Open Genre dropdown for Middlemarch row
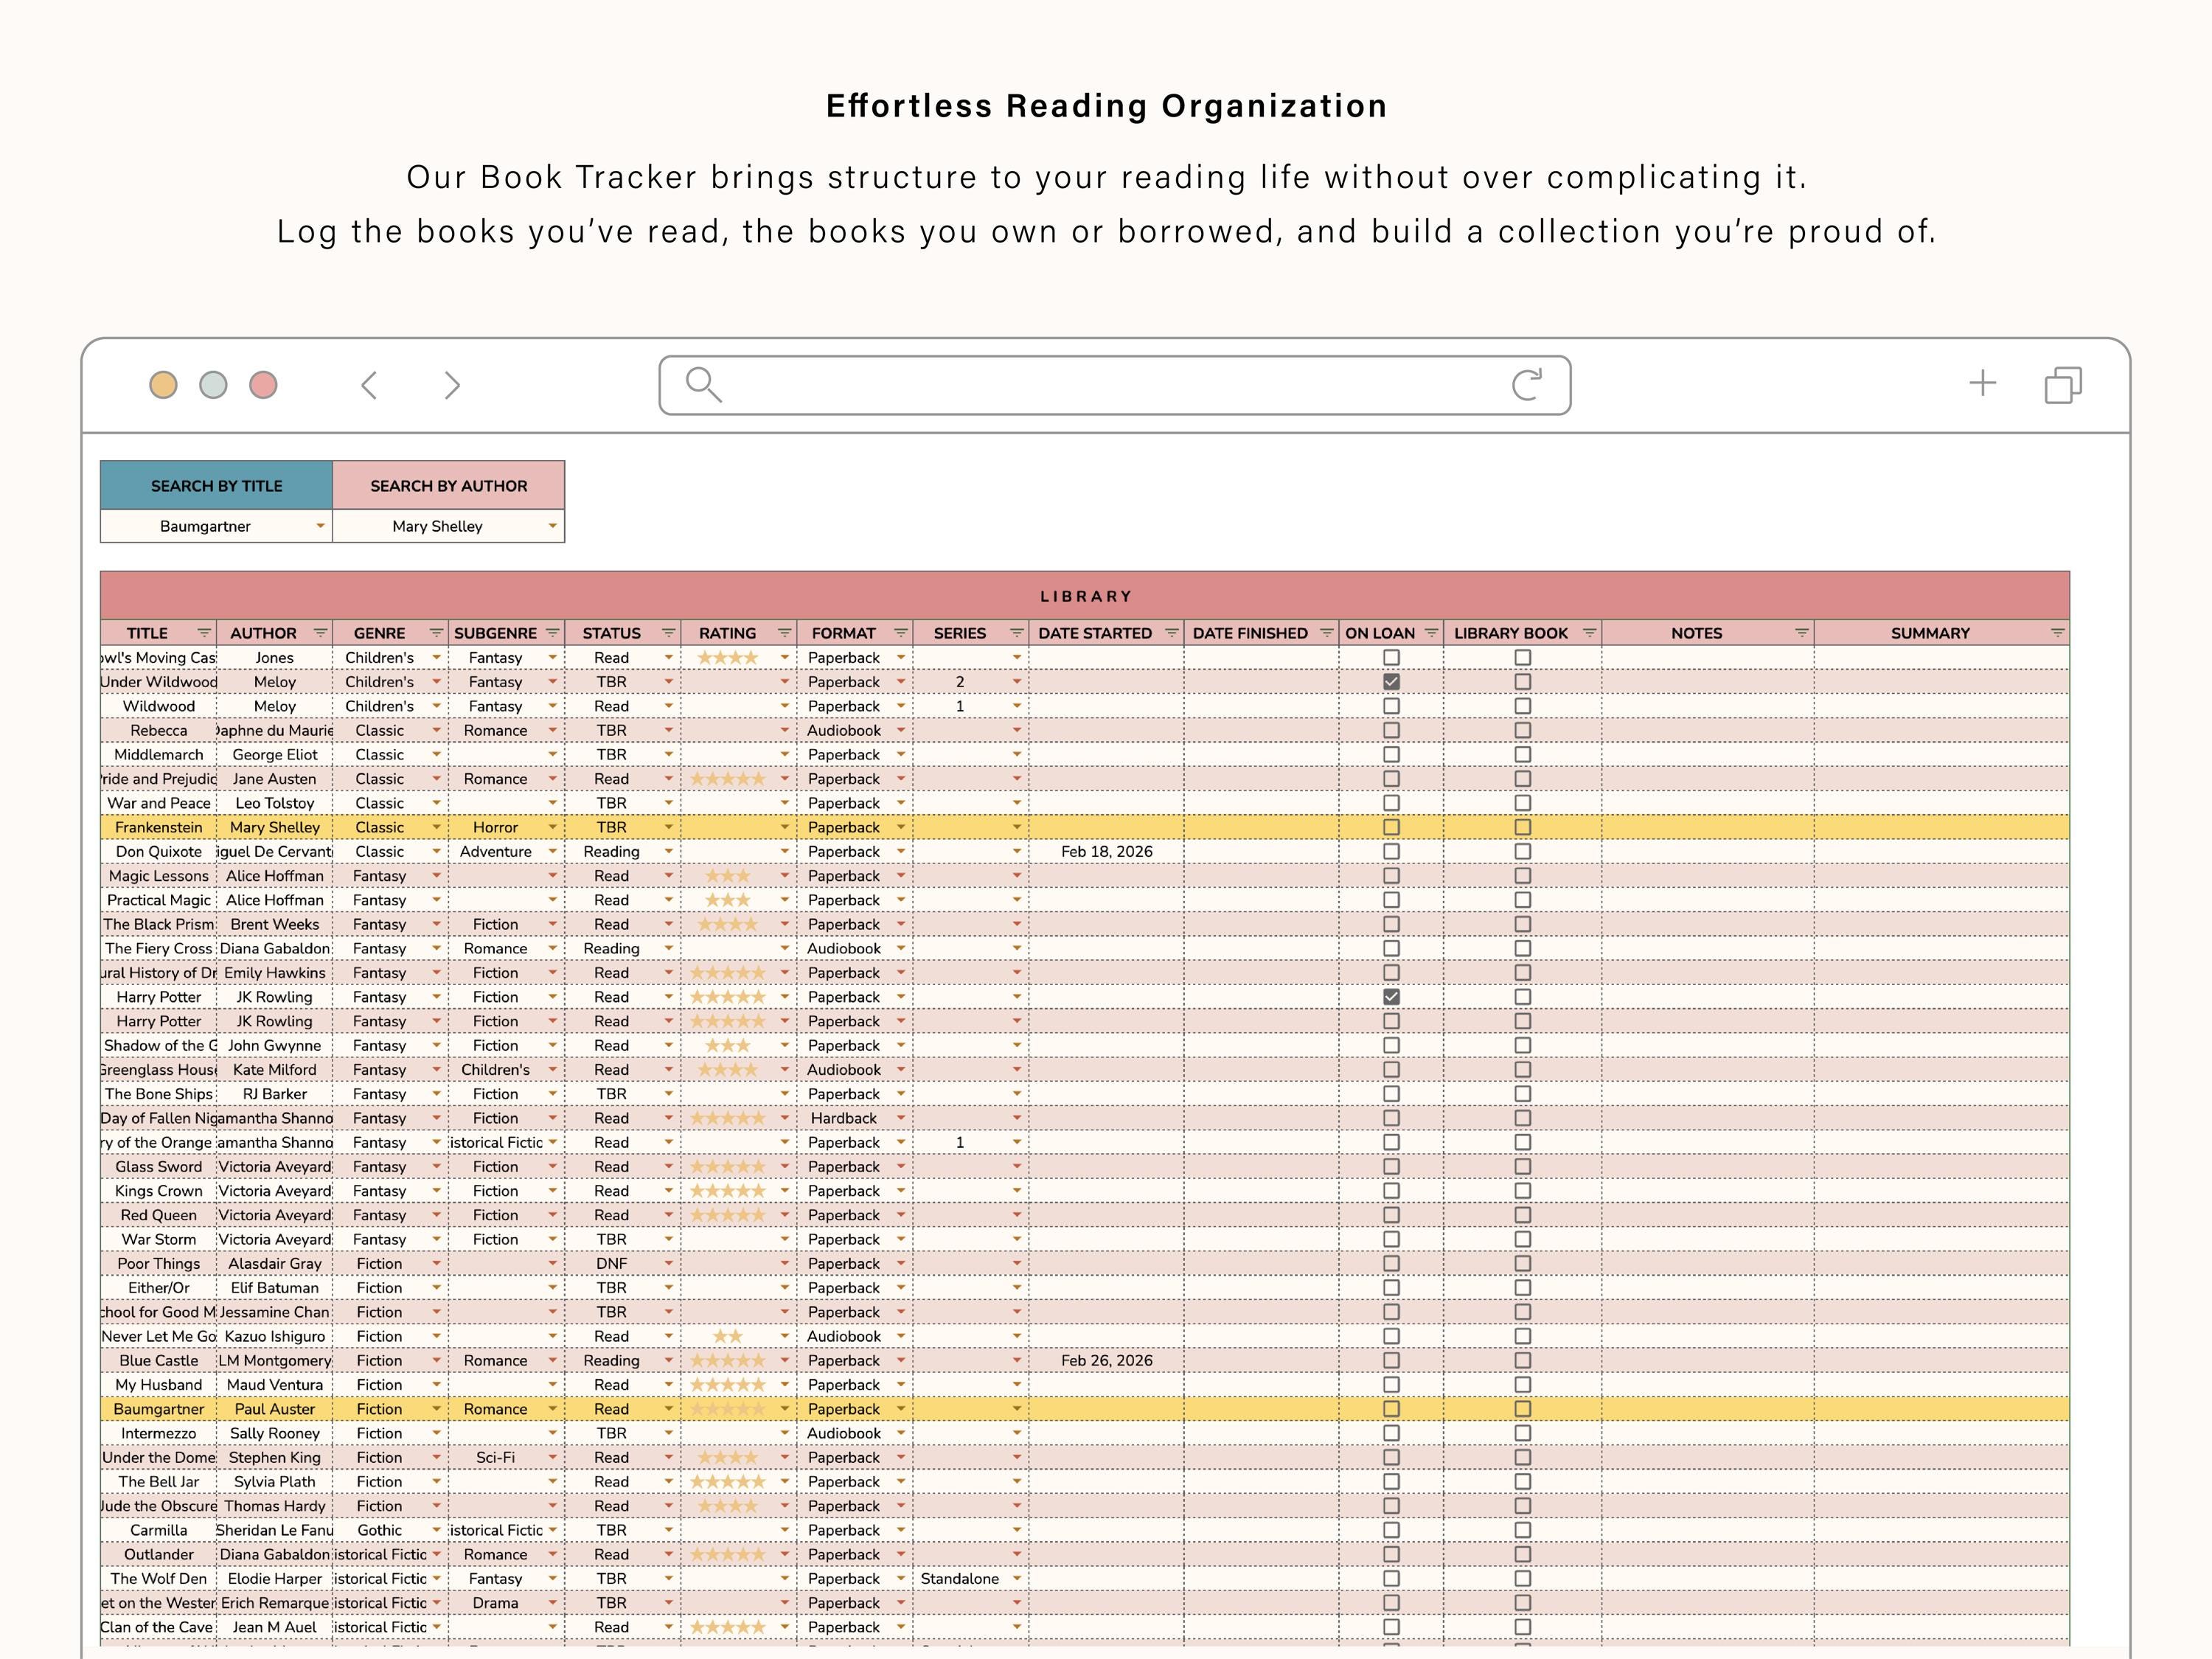The height and width of the screenshot is (1659, 2212). 436,755
